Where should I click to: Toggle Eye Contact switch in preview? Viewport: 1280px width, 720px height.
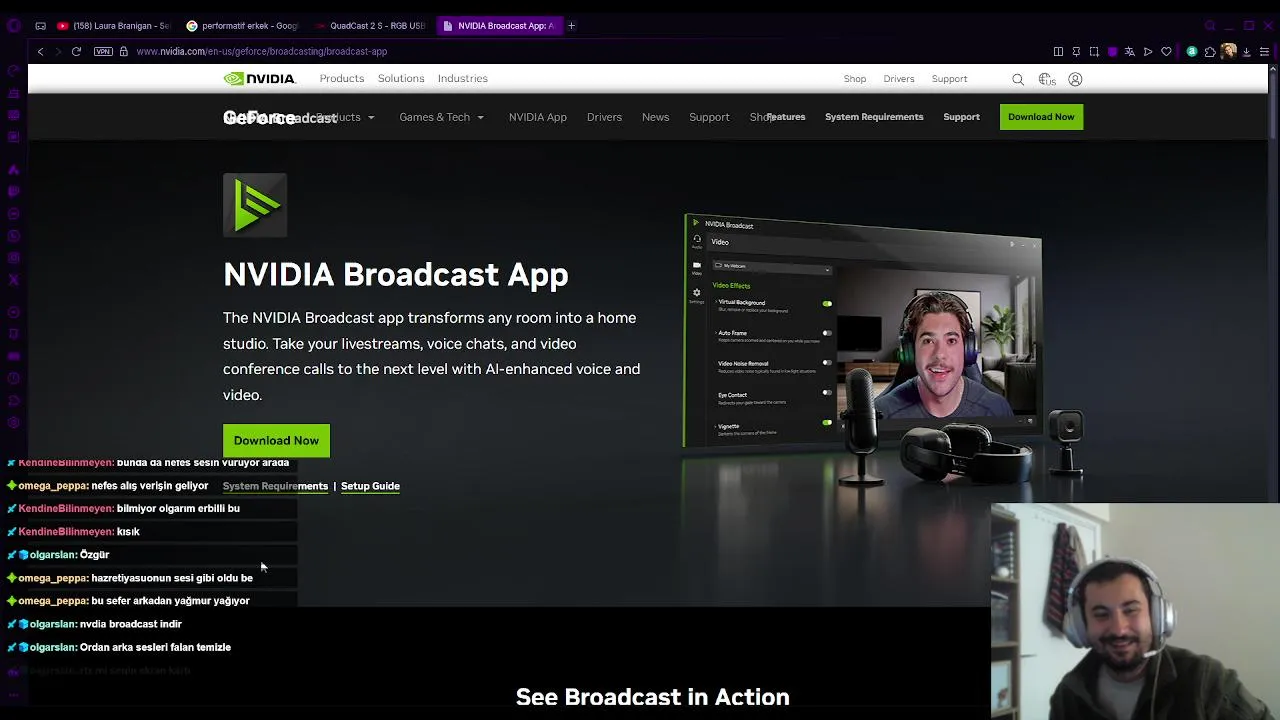tap(827, 392)
